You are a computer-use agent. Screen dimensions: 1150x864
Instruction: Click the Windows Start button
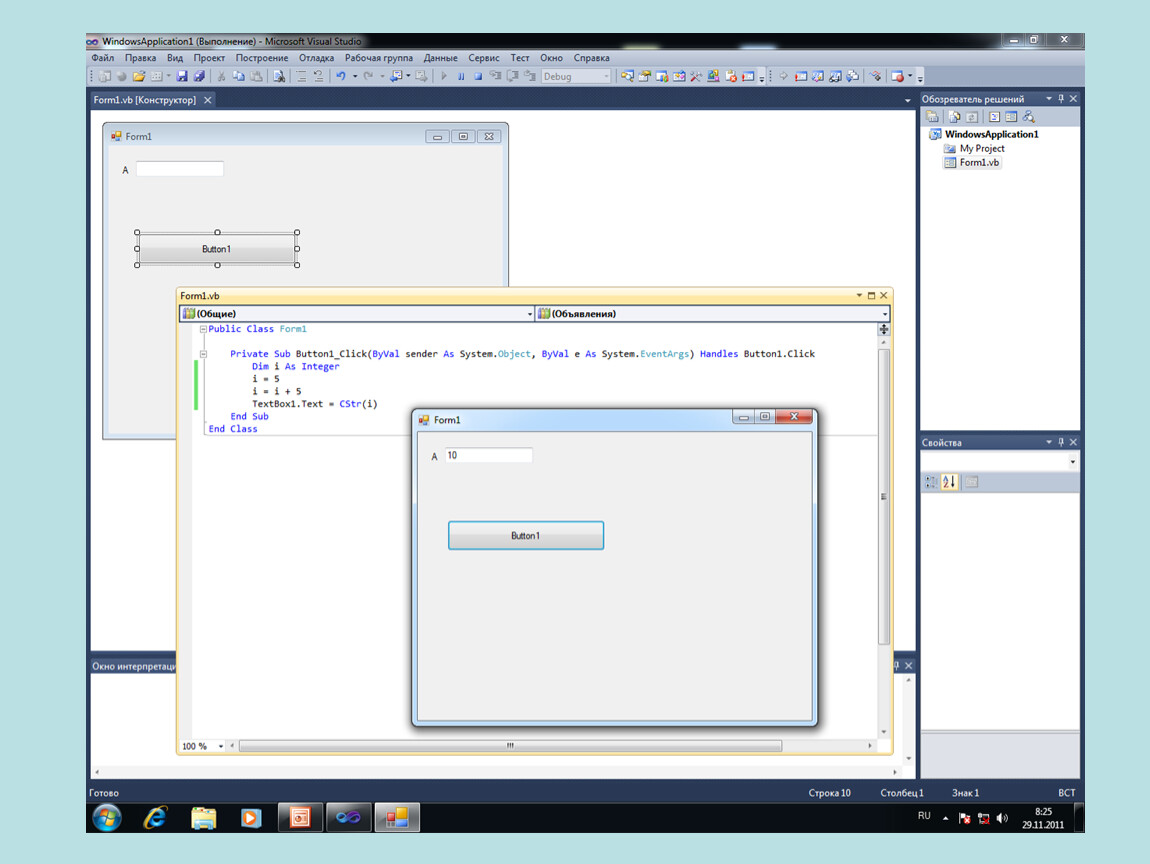pos(107,817)
